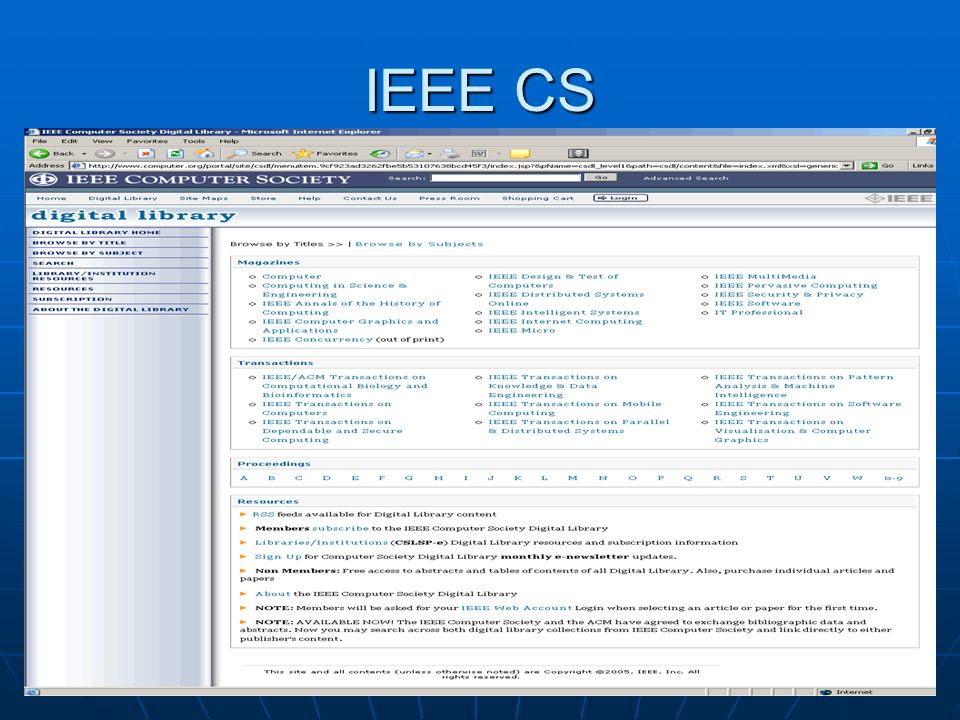Screen dimensions: 960x720
Task: Open the History icon in toolbar
Action: (380, 154)
